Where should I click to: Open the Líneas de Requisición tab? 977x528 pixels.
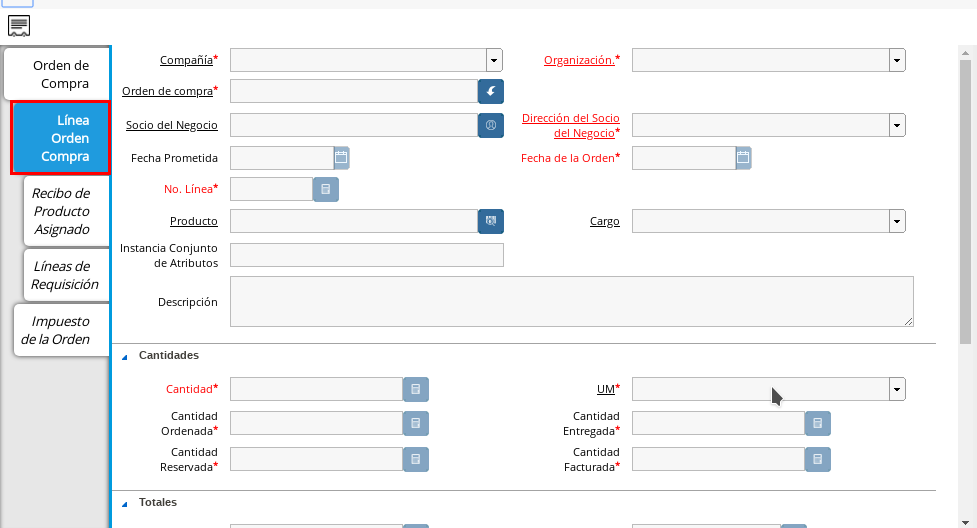(65, 275)
